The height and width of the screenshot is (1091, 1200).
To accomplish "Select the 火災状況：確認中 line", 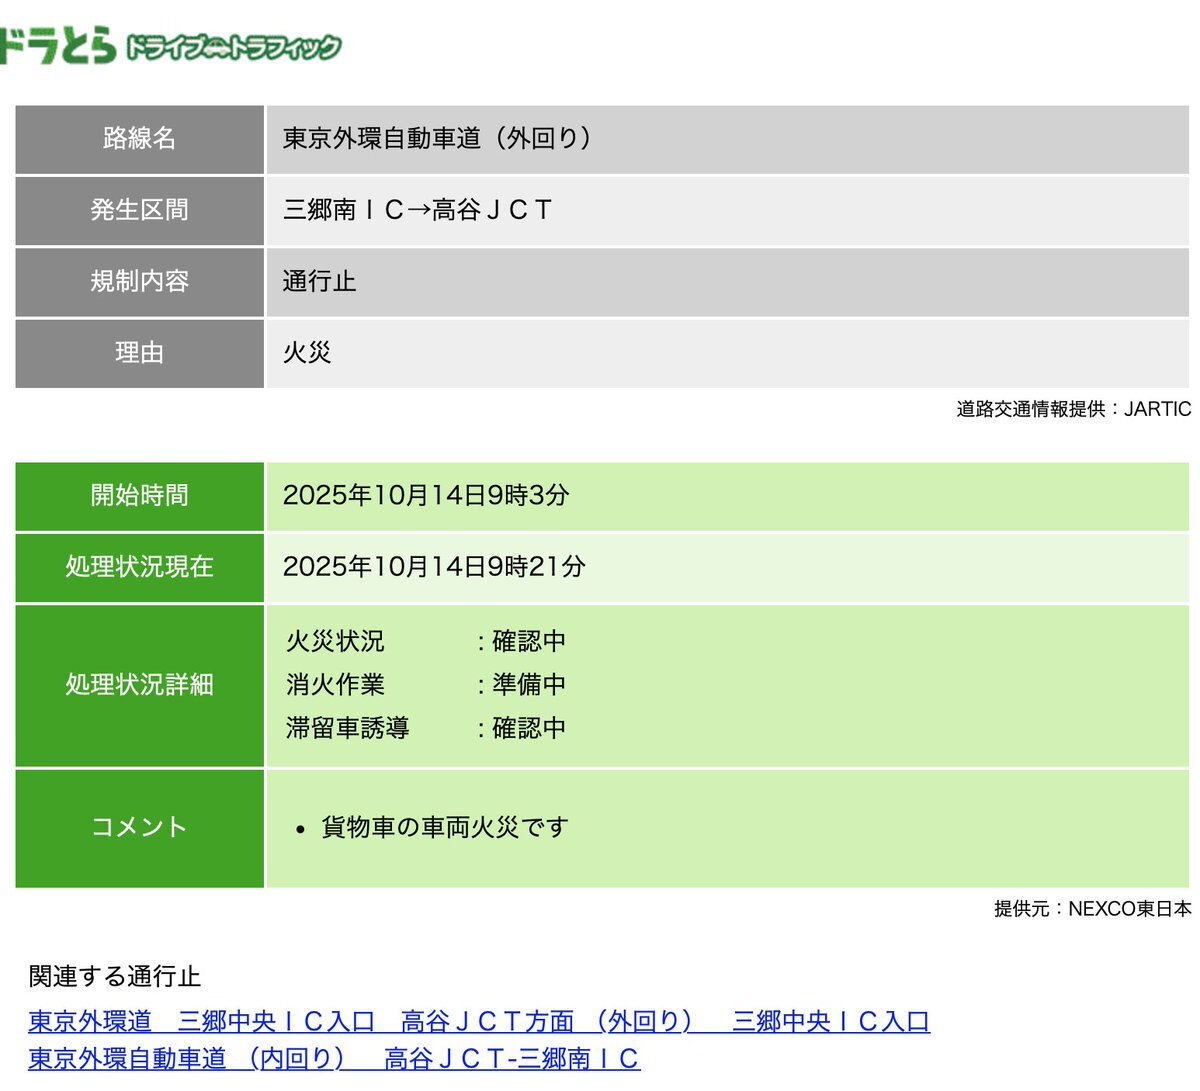I will (426, 641).
